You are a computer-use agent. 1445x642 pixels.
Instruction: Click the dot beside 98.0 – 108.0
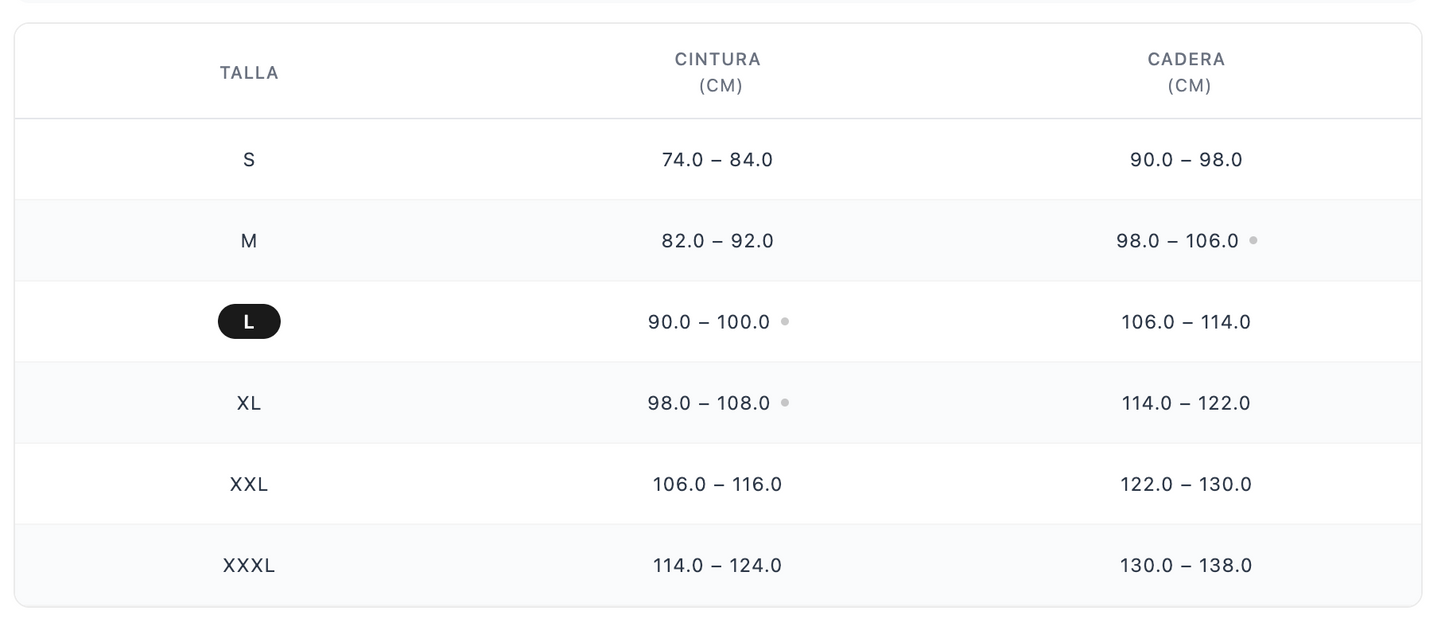(x=785, y=403)
